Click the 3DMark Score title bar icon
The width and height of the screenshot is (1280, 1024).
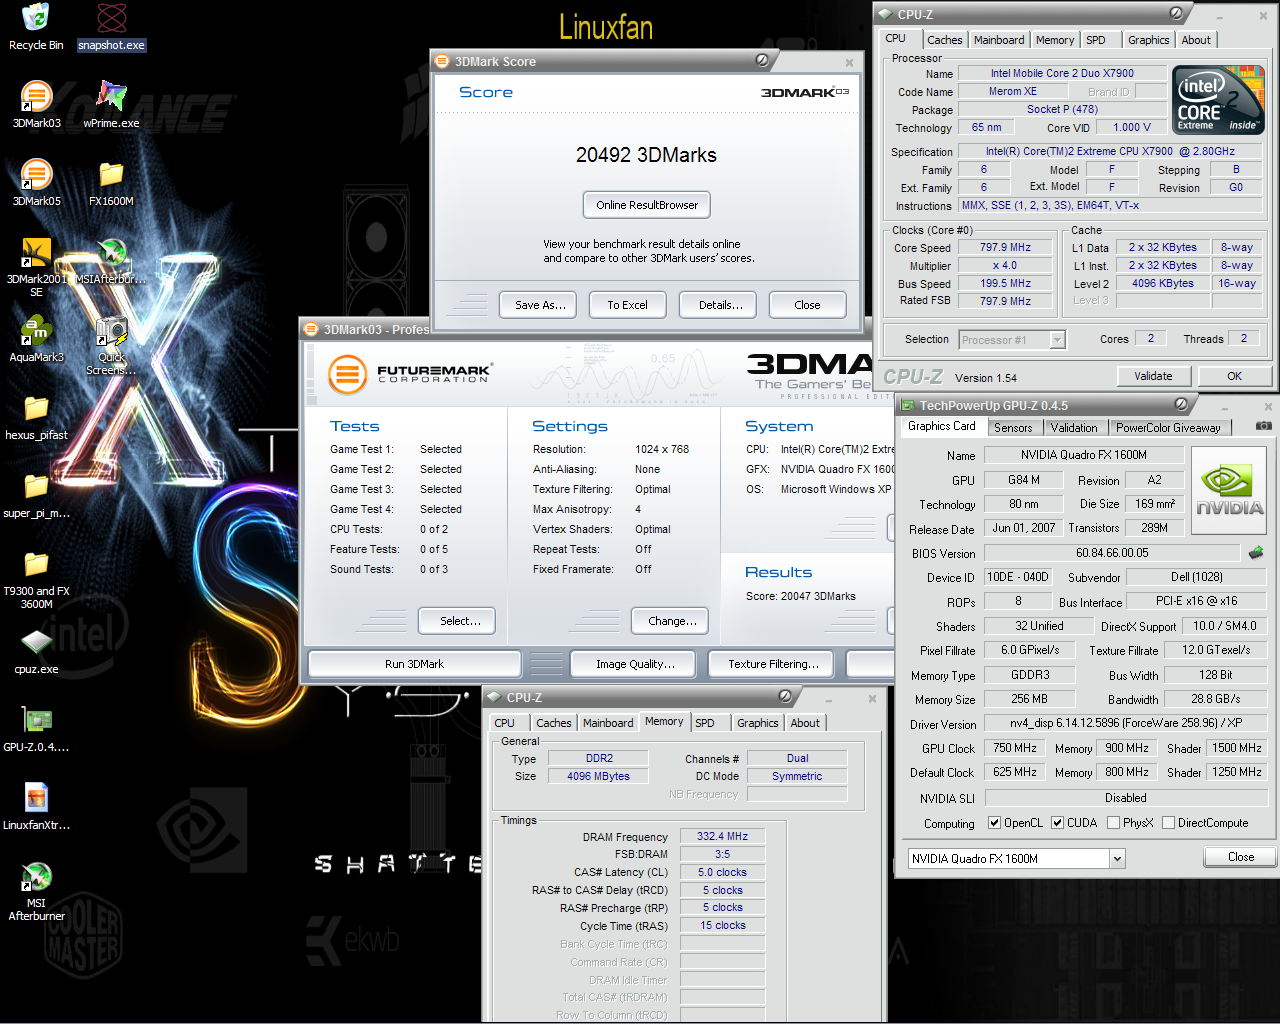(442, 61)
